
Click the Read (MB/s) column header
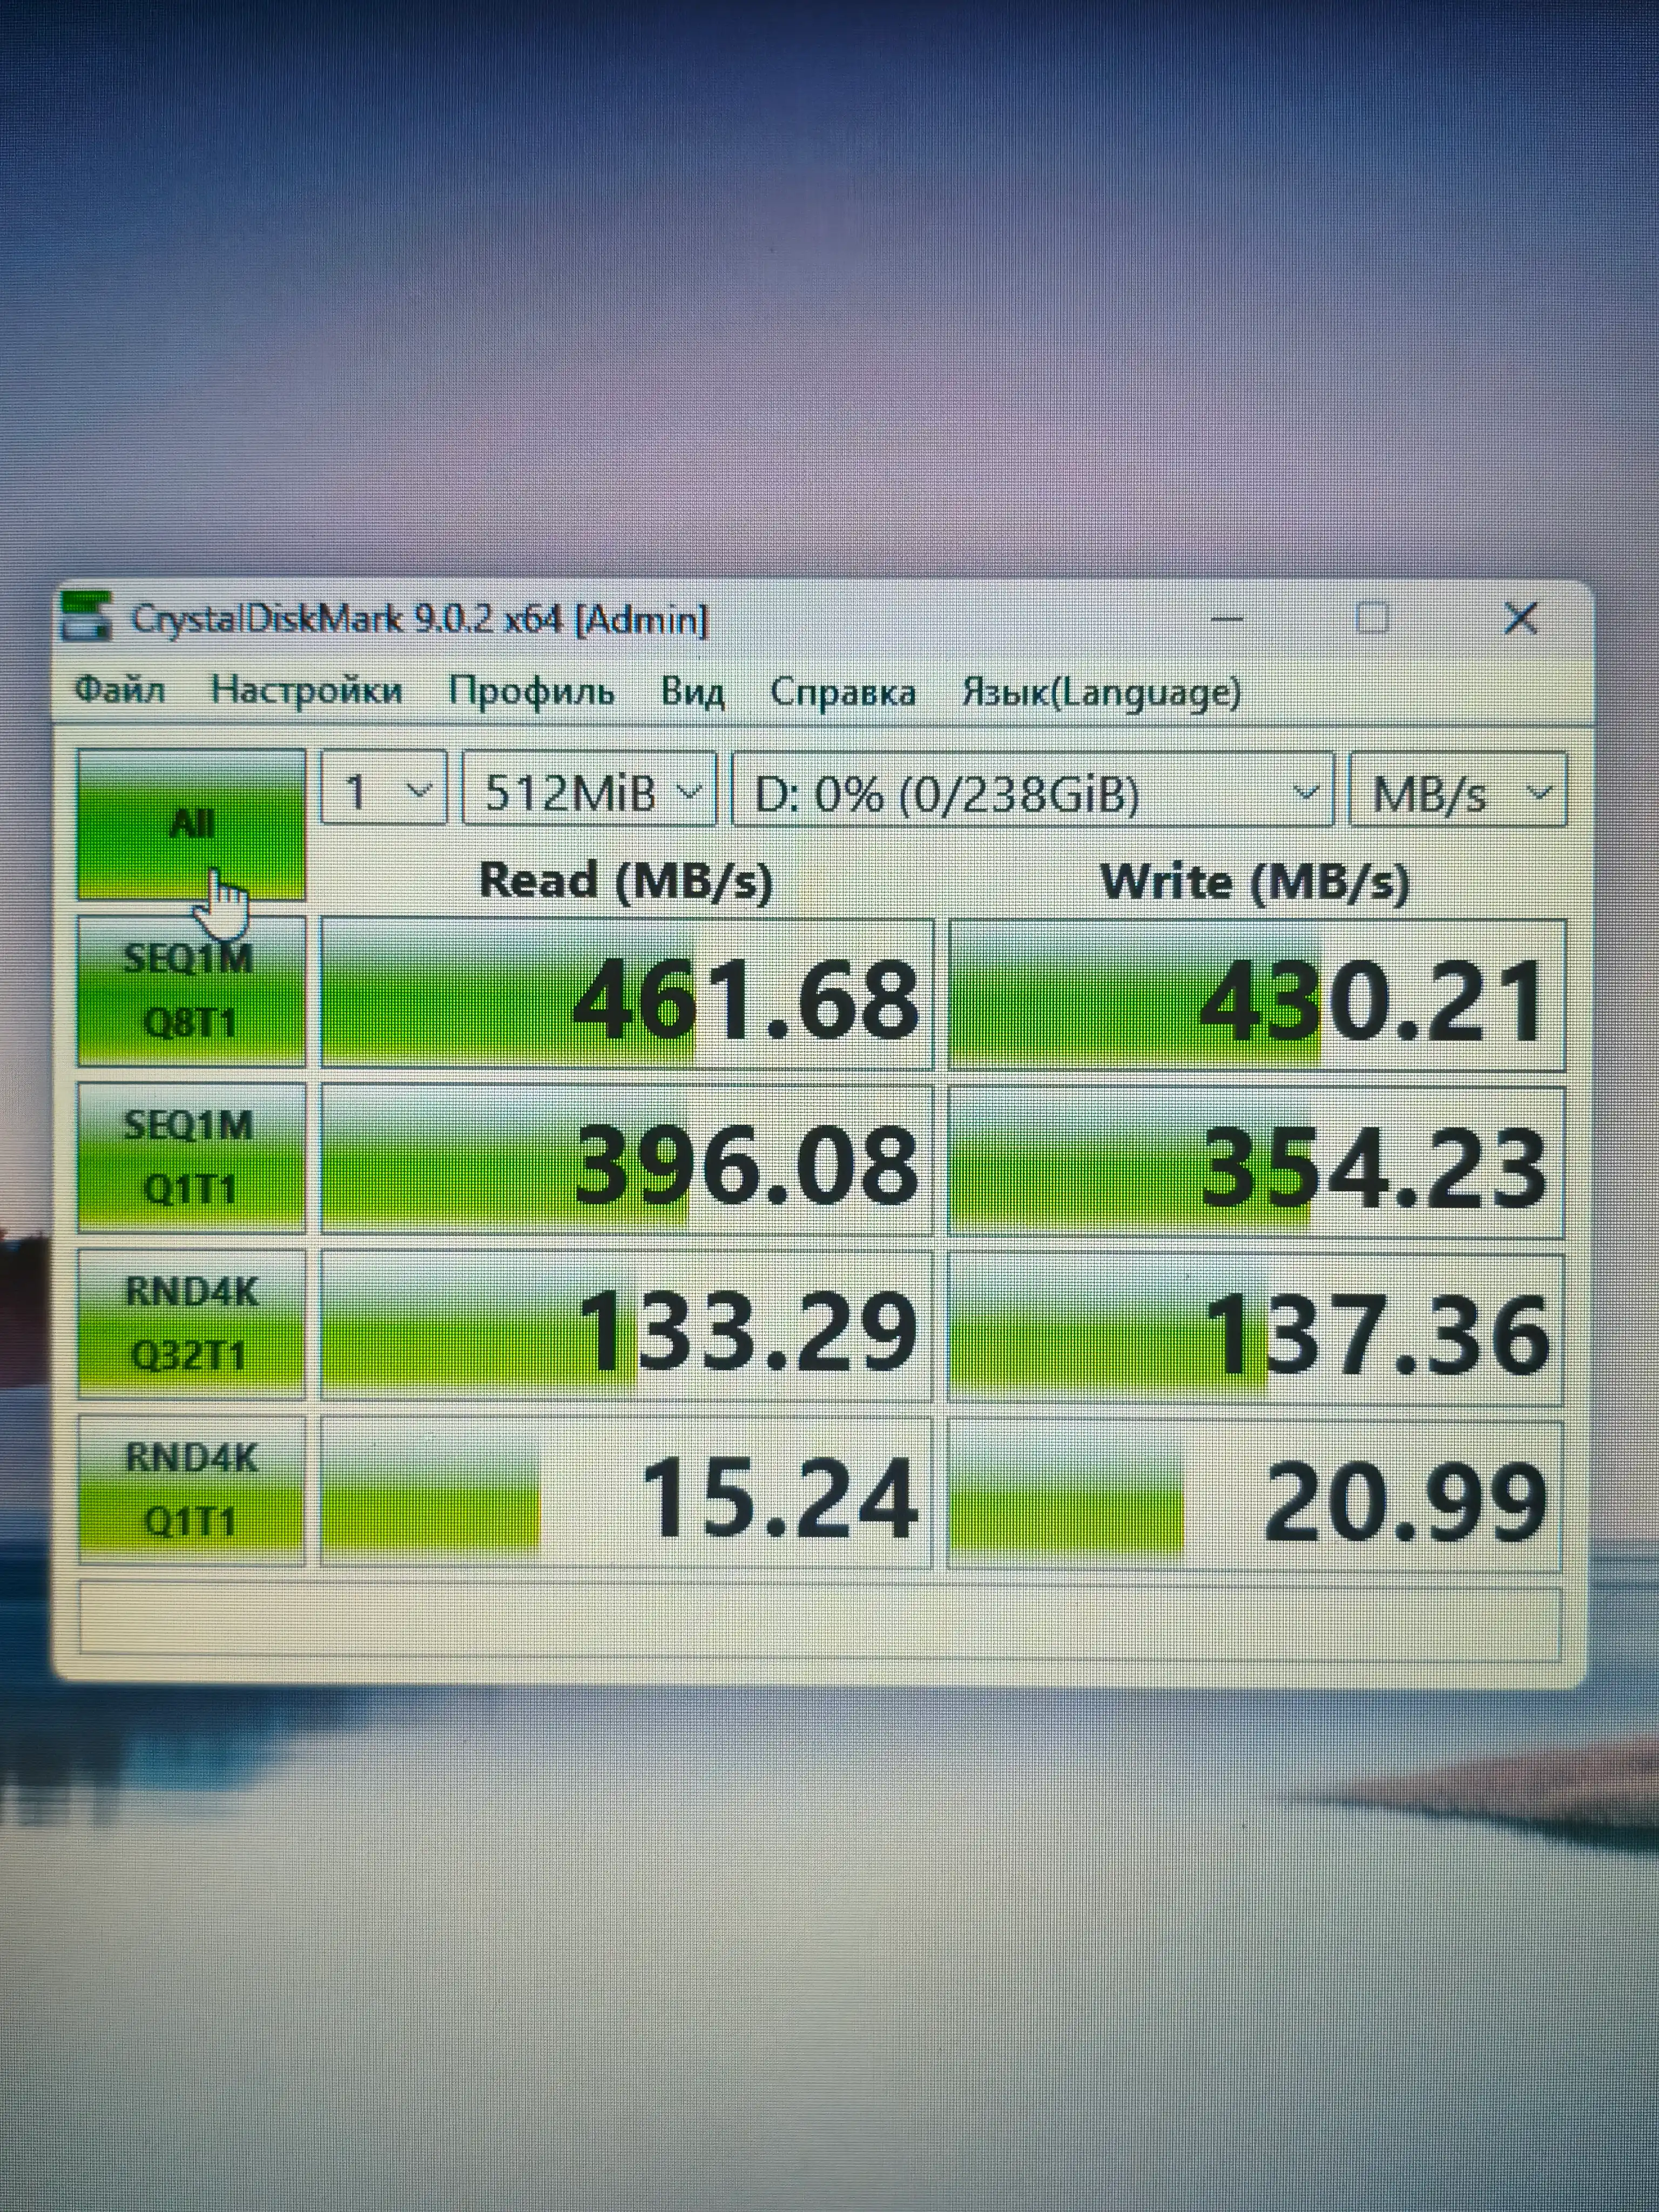point(626,881)
